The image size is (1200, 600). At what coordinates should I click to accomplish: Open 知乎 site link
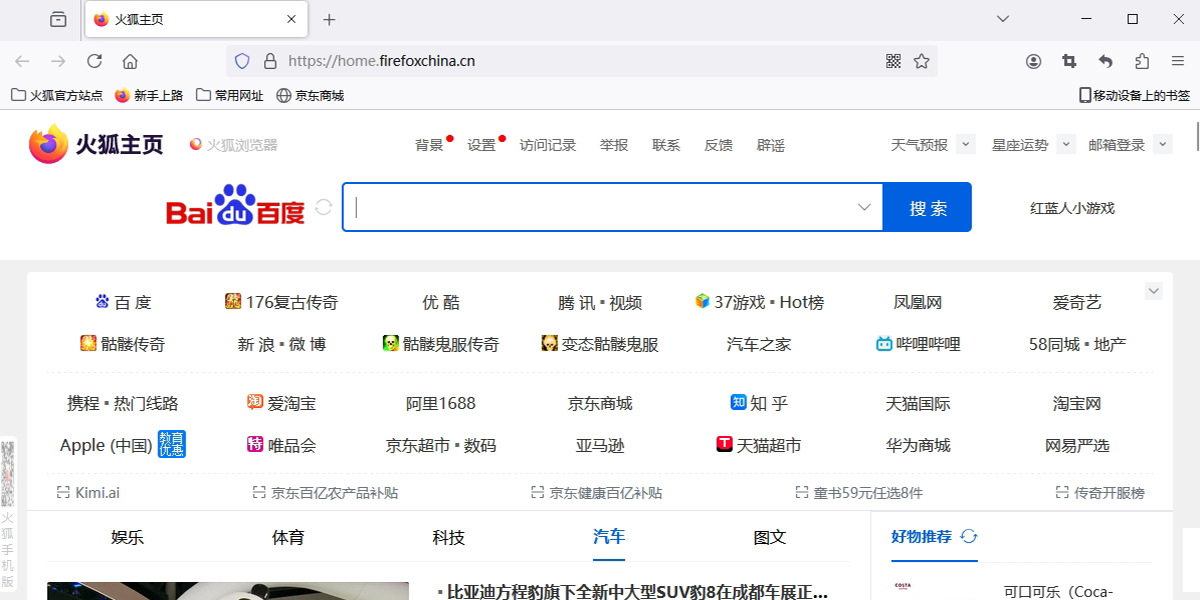(759, 403)
